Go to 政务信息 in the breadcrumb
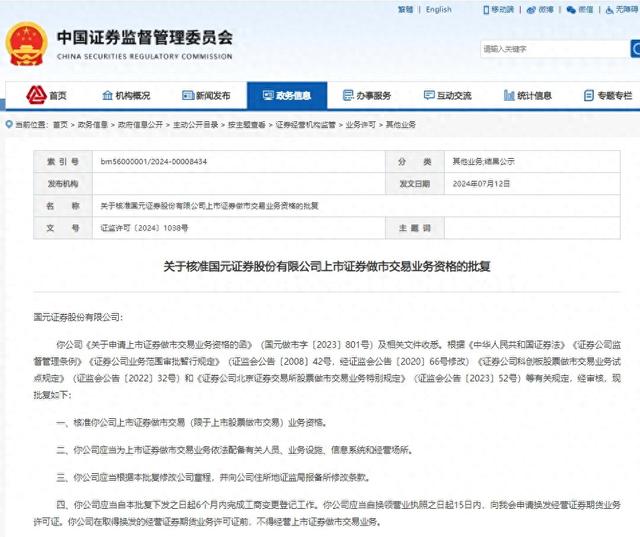Image resolution: width=640 pixels, height=537 pixels. [x=92, y=124]
